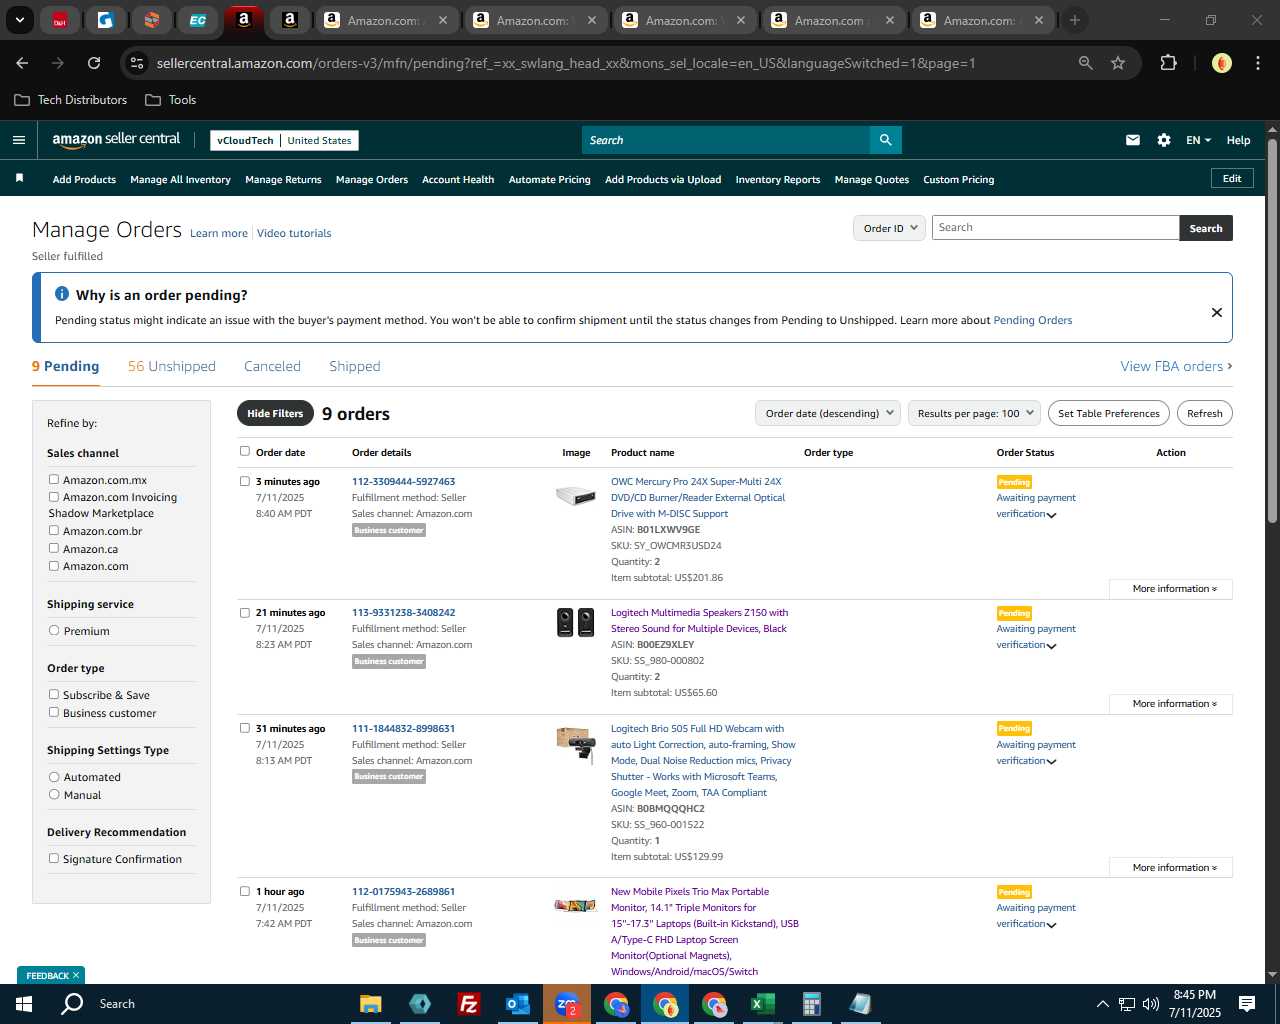Expand Awaiting payment verification for Brio 505 order
This screenshot has height=1024, width=1280.
(1036, 753)
